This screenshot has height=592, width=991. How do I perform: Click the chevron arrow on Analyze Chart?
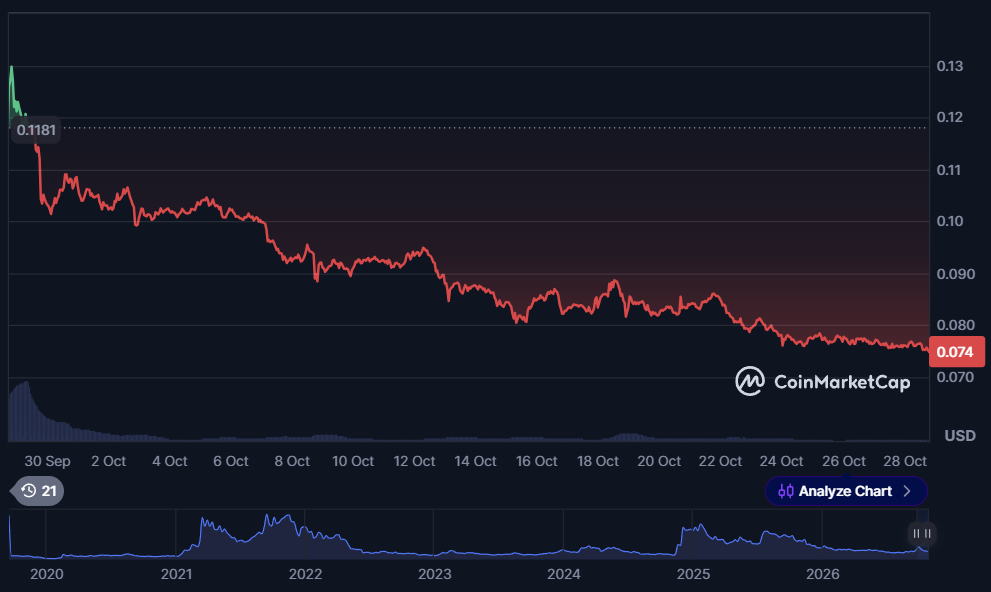(907, 491)
